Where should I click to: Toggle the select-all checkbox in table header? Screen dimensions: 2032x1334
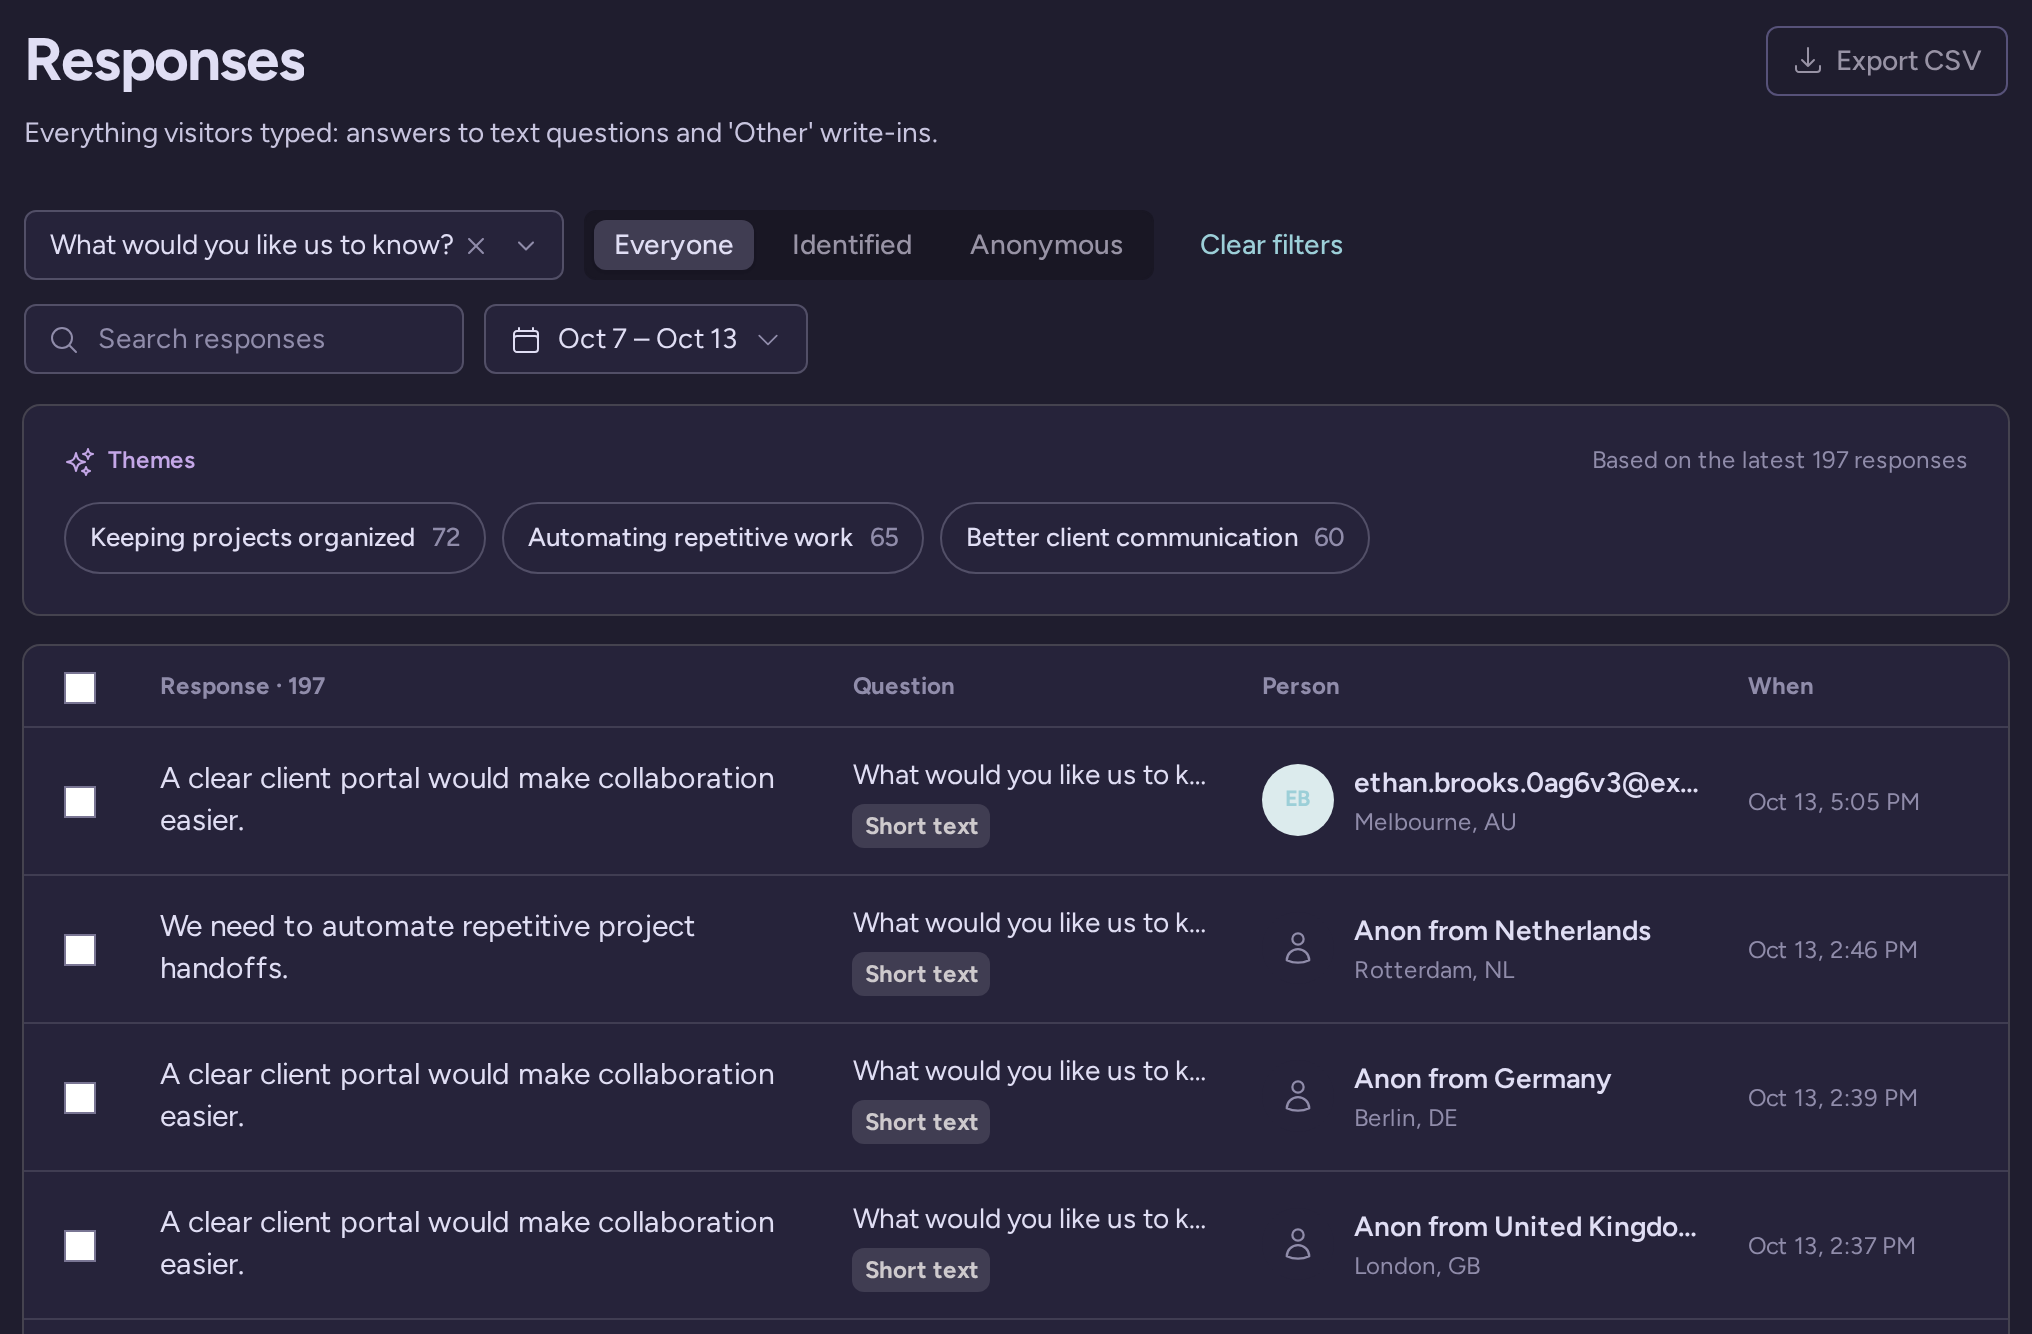(80, 688)
